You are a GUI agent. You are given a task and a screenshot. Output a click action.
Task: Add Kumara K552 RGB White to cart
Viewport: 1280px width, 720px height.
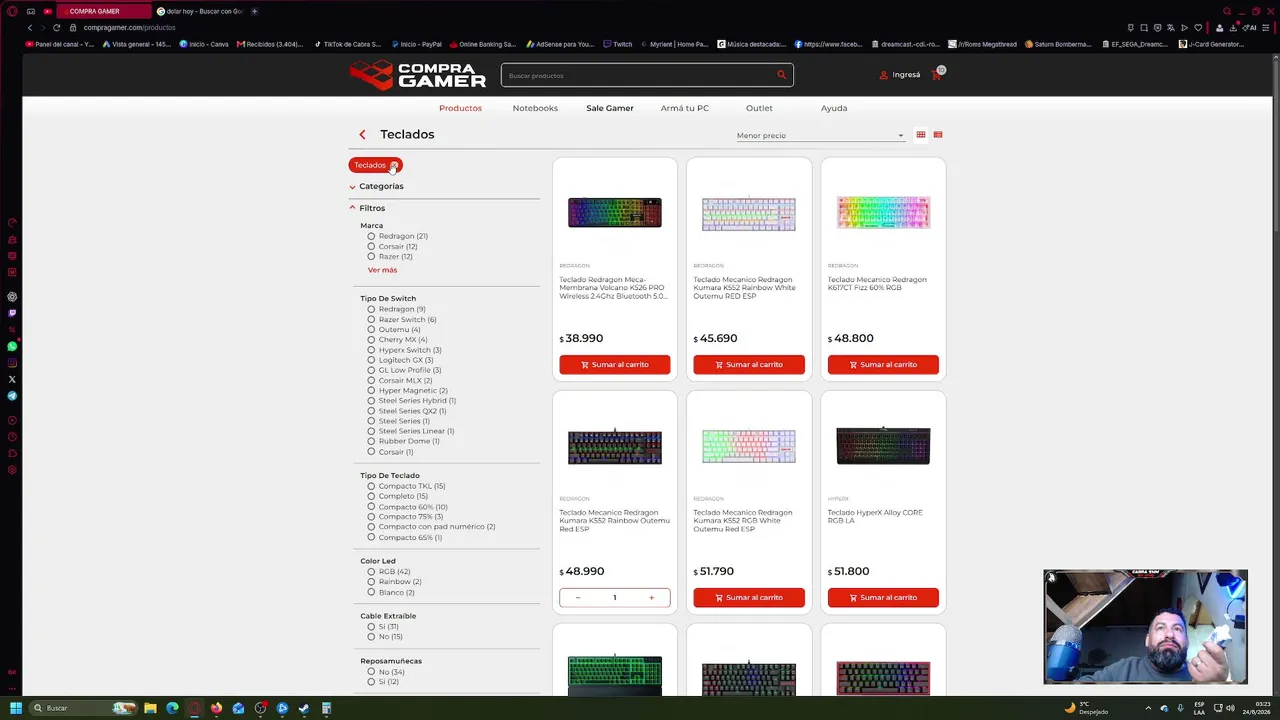pyautogui.click(x=749, y=597)
